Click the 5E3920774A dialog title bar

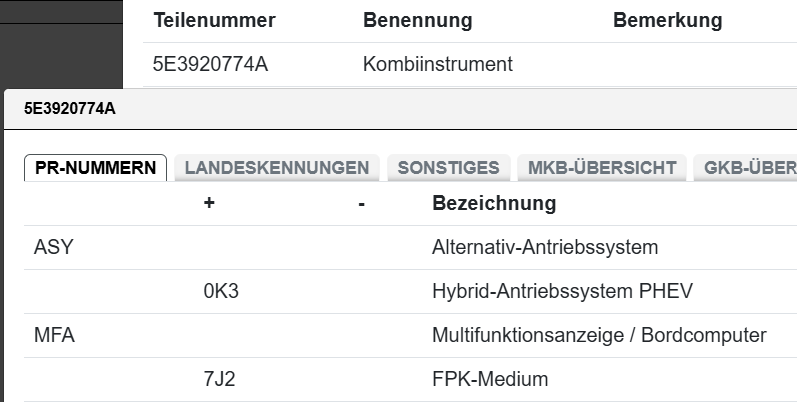pos(400,109)
